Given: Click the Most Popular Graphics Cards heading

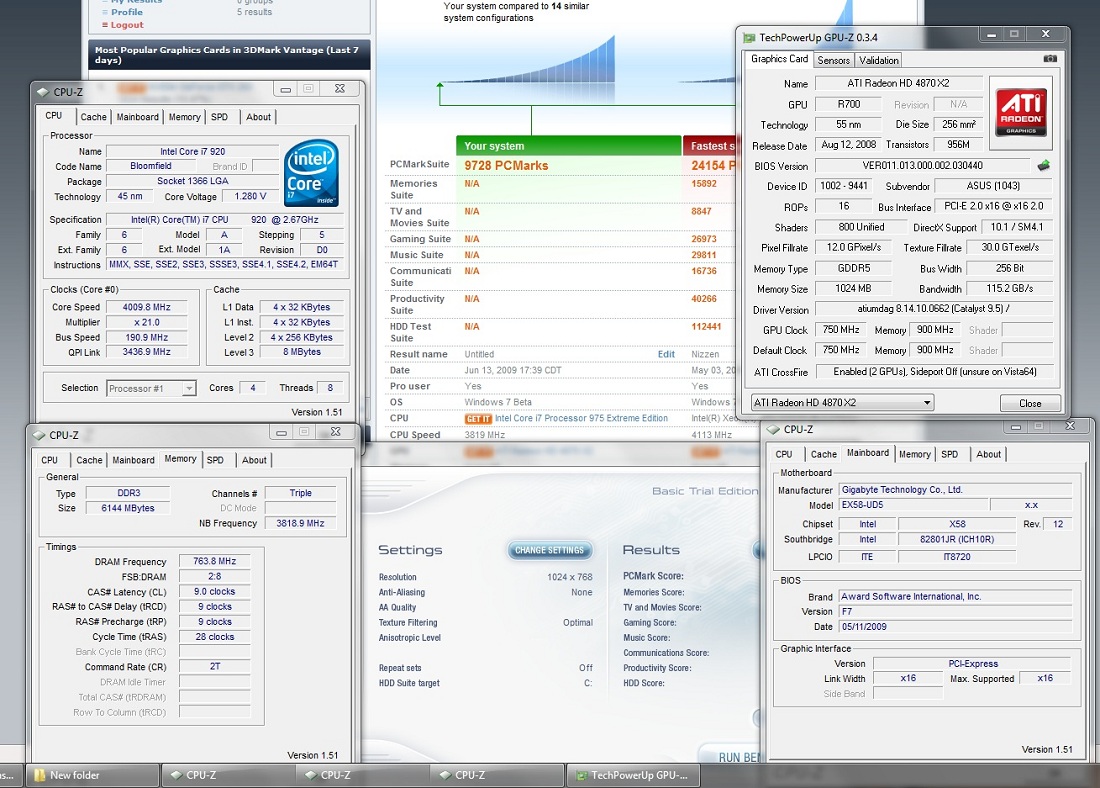Looking at the screenshot, I should [229, 55].
